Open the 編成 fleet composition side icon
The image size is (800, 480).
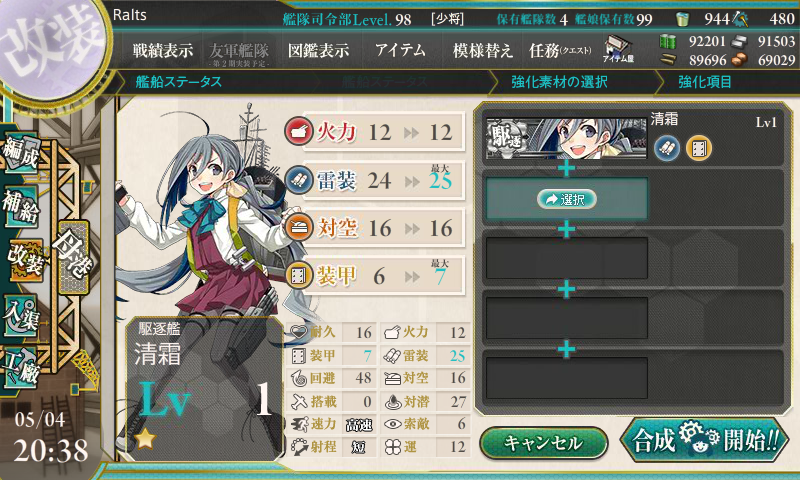(21, 153)
